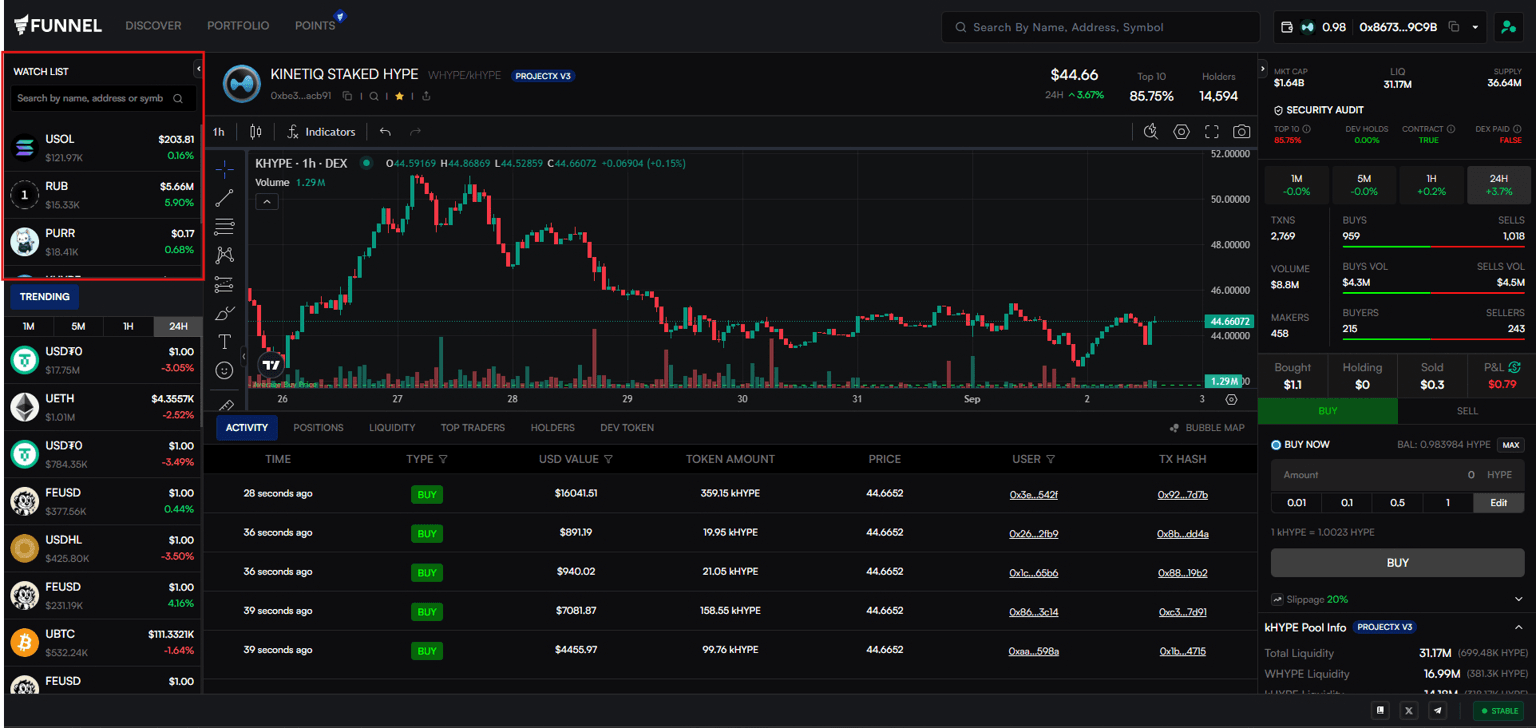Enter fullscreen chart mode
This screenshot has width=1536, height=728.
pyautogui.click(x=1211, y=132)
